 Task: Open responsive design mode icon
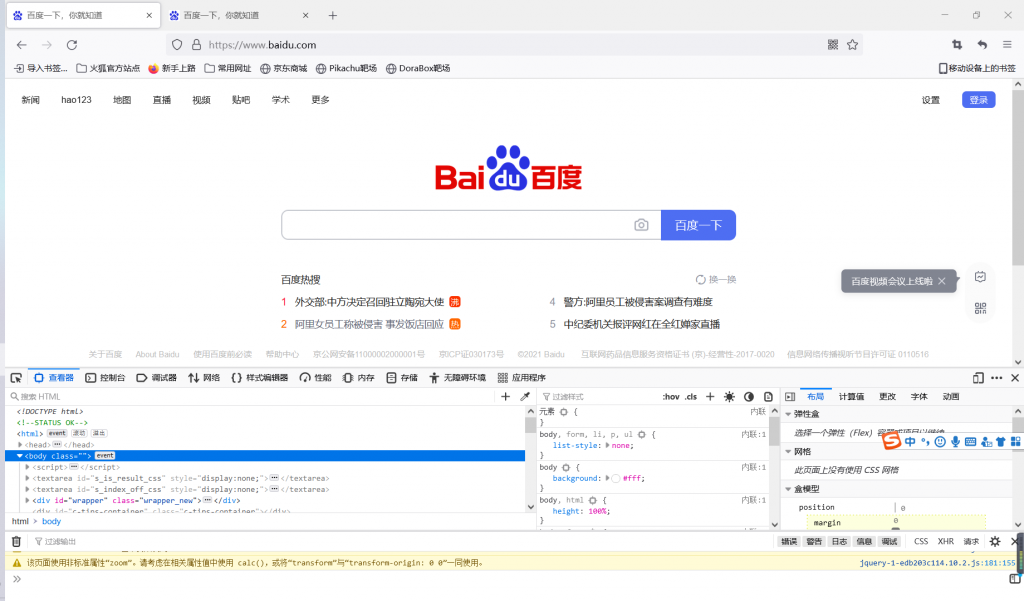[x=978, y=378]
